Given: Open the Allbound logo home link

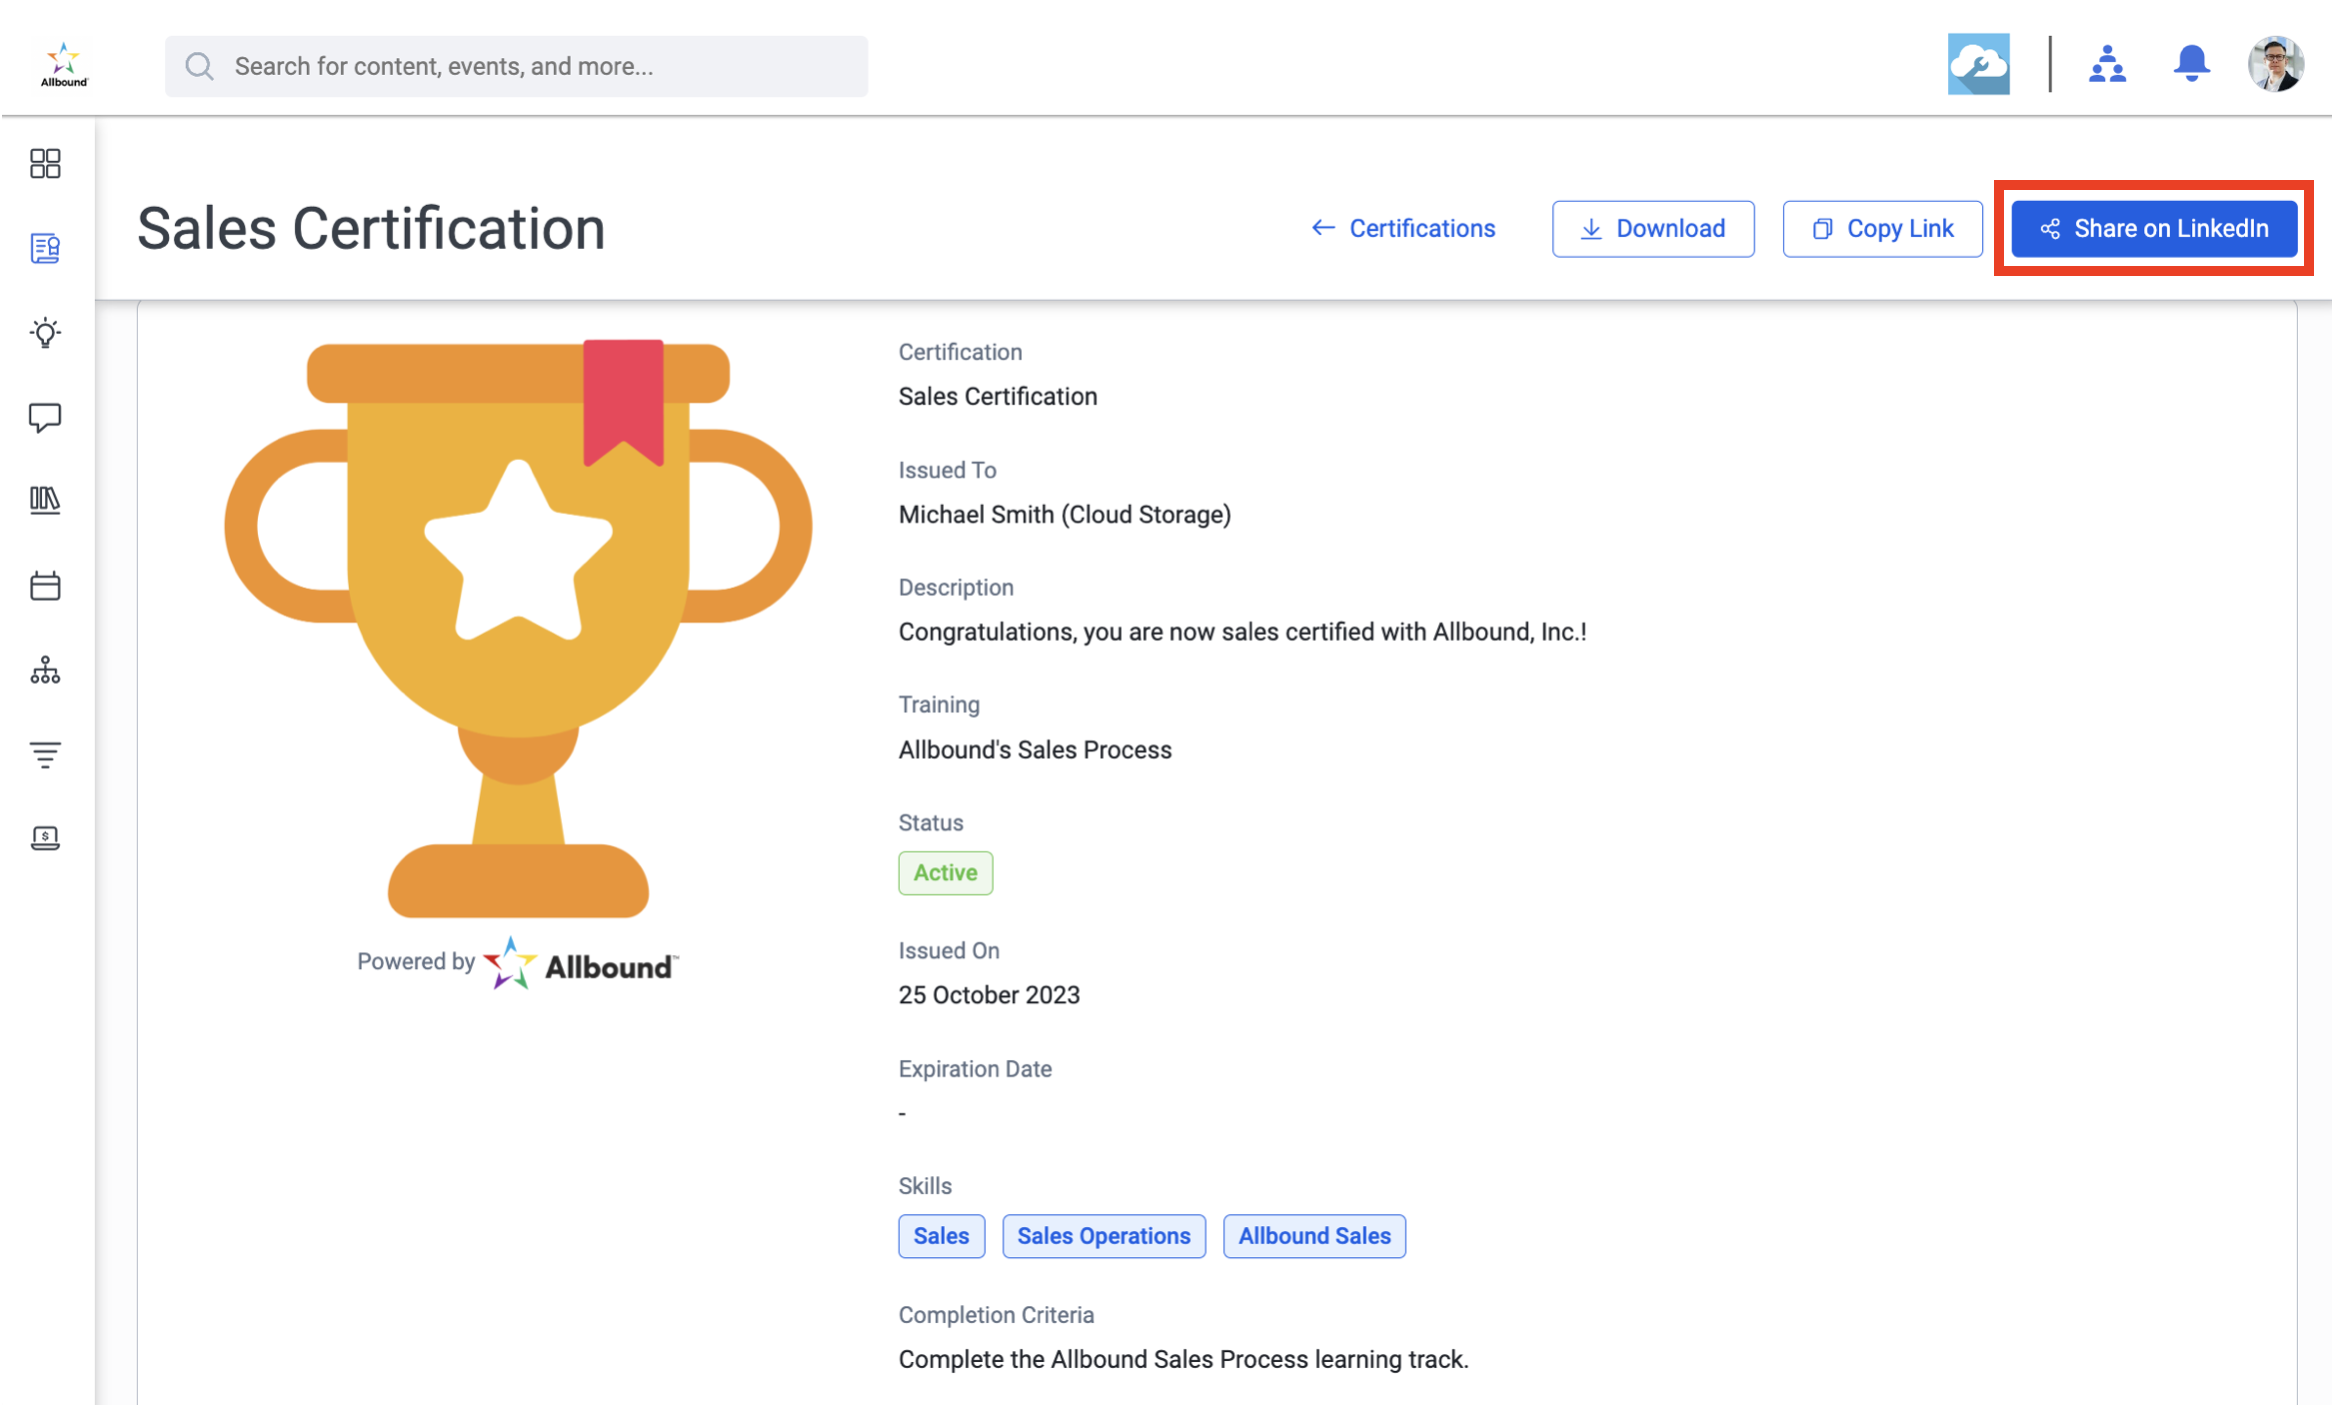Looking at the screenshot, I should pos(64,65).
